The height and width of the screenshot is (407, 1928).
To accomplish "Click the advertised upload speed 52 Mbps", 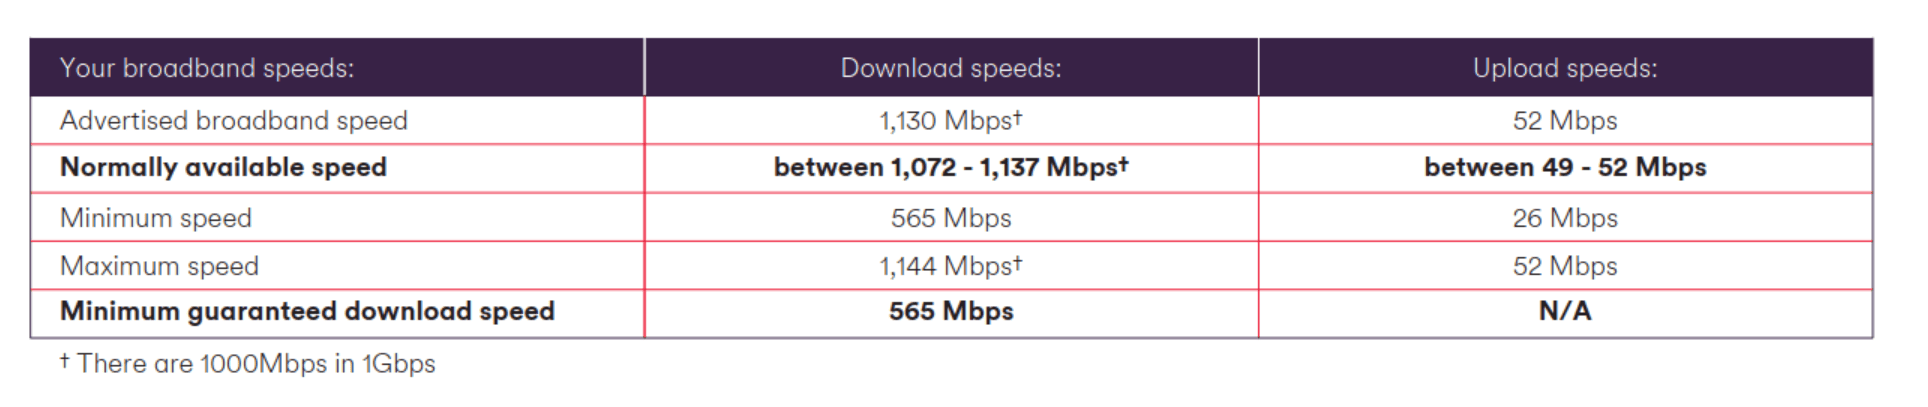I will pyautogui.click(x=1564, y=121).
